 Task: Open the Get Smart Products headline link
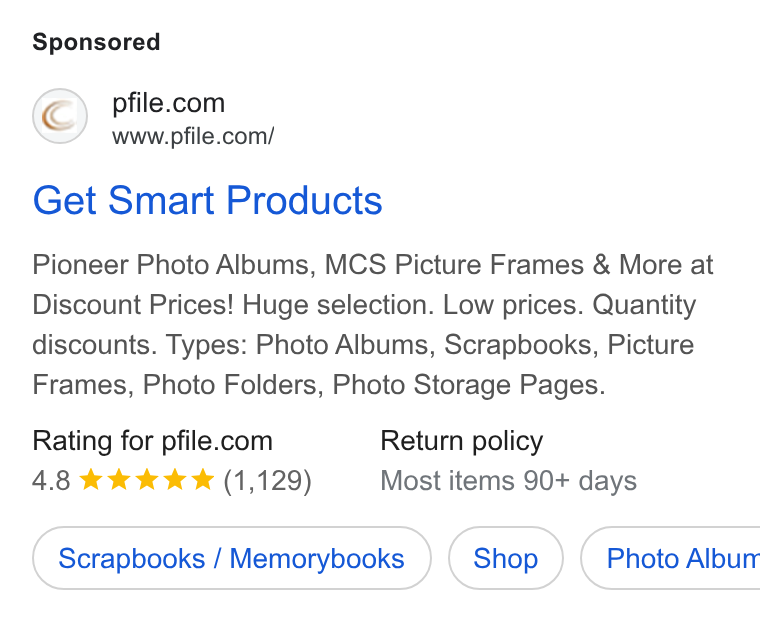[207, 200]
